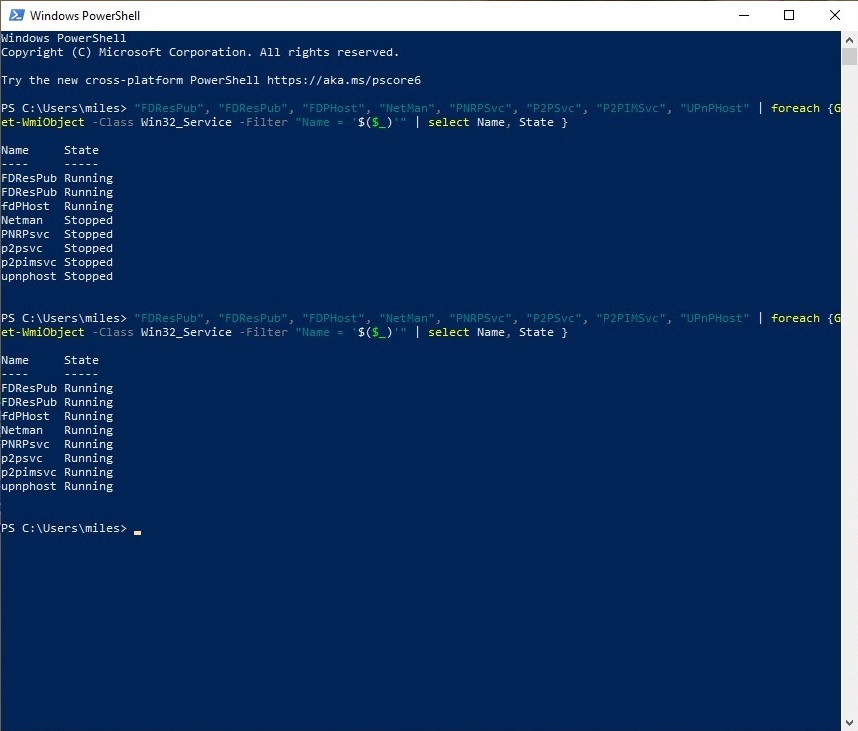Click 'fdPHost' in the first results table
The image size is (858, 731).
point(25,206)
